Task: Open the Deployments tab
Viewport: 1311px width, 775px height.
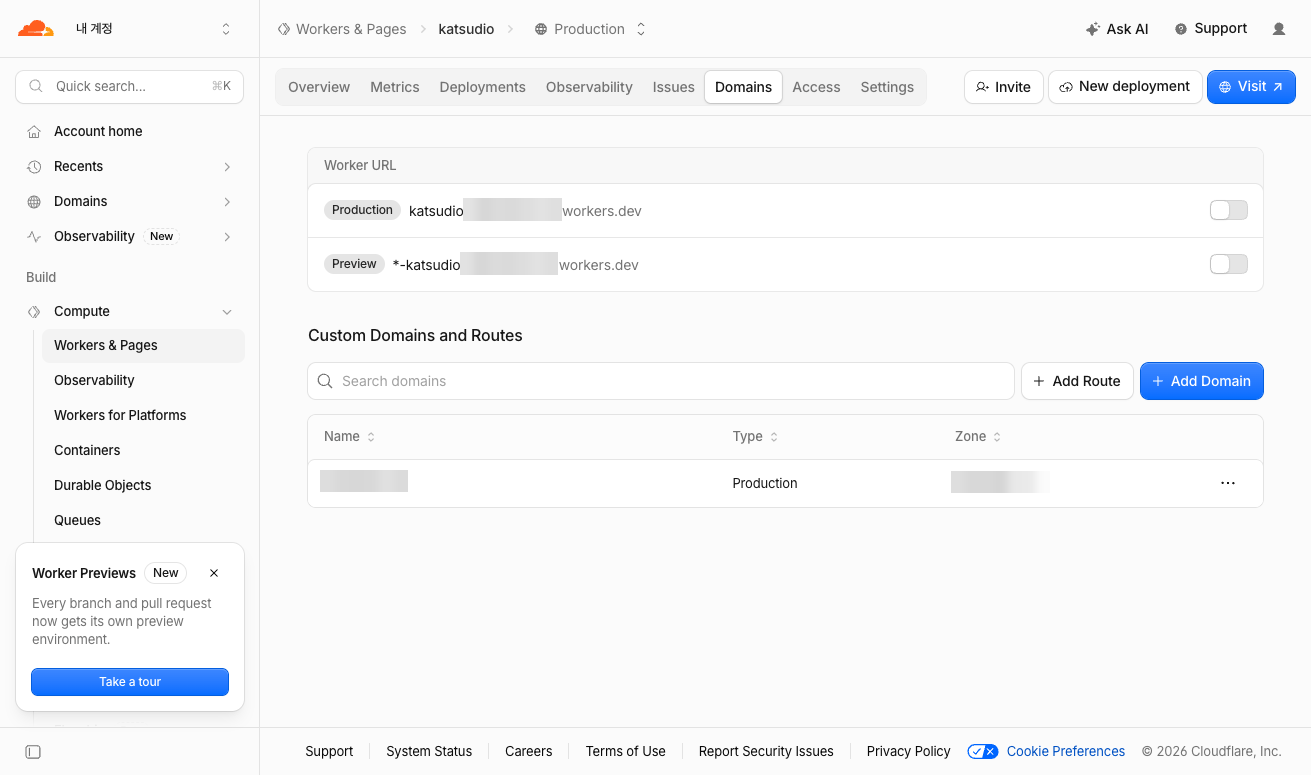Action: (482, 87)
